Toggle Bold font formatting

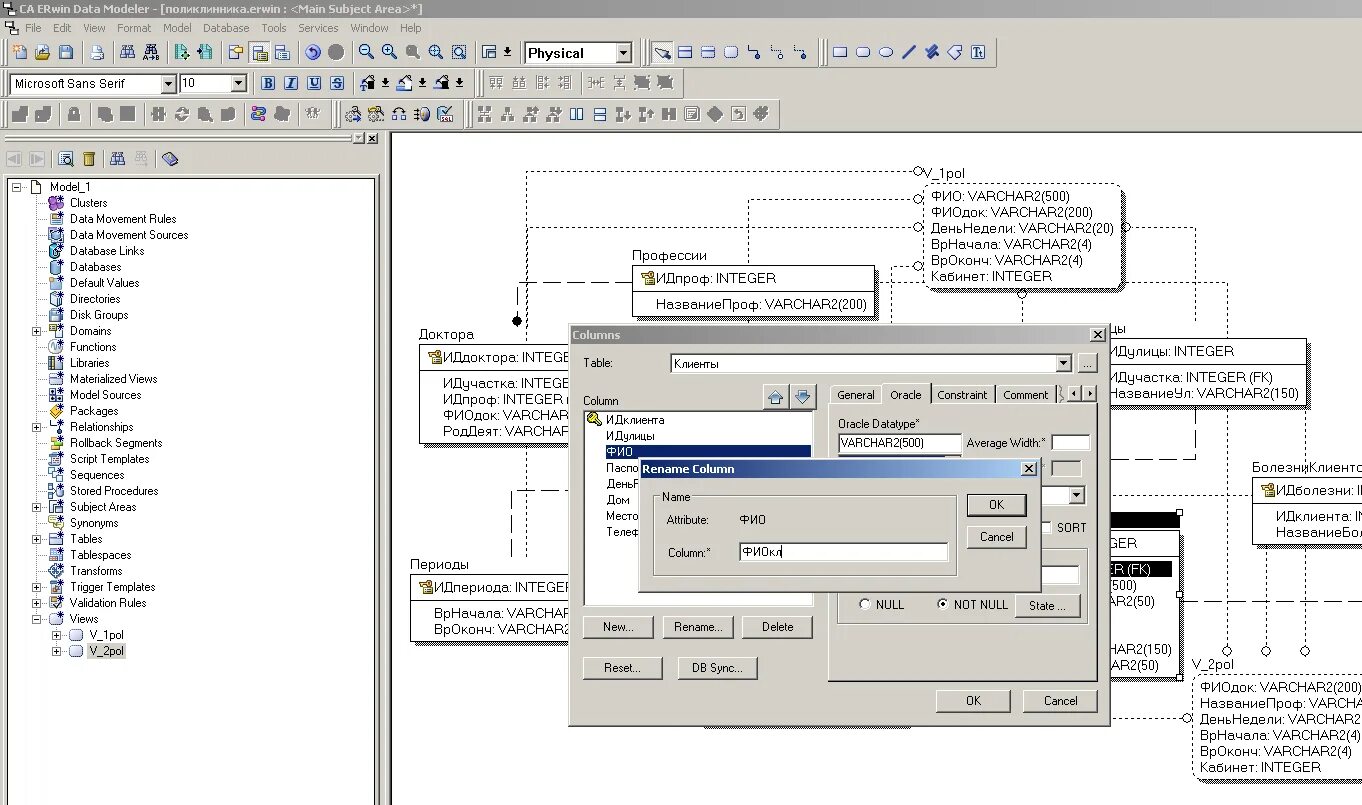[x=268, y=83]
